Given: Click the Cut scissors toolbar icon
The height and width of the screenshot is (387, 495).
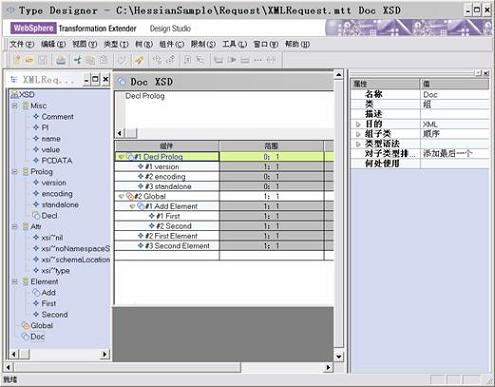Looking at the screenshot, I should (x=78, y=60).
